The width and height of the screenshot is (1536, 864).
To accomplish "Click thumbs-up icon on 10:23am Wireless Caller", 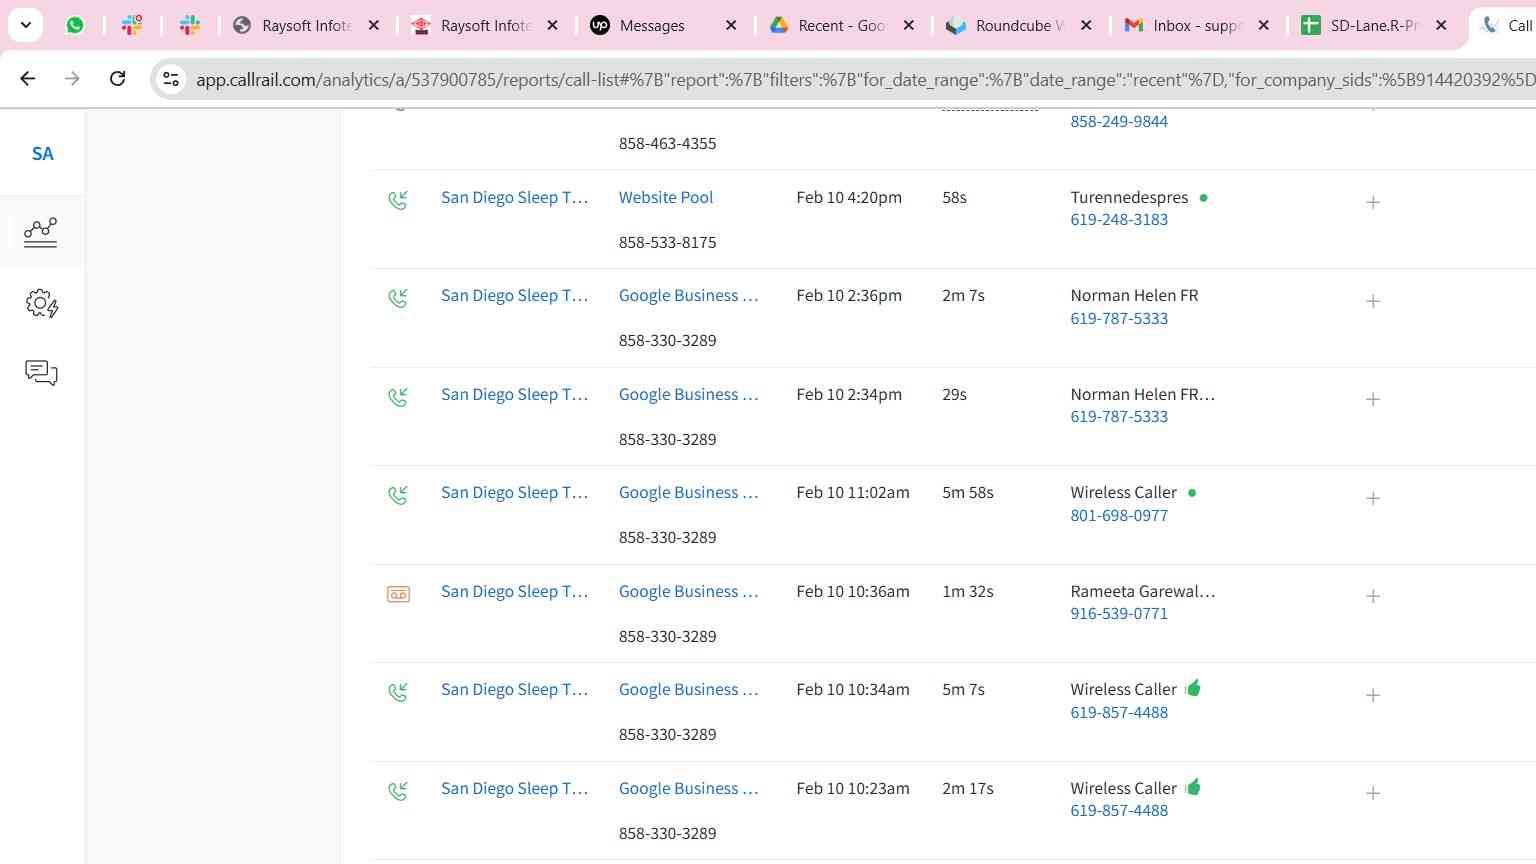I will [x=1193, y=787].
